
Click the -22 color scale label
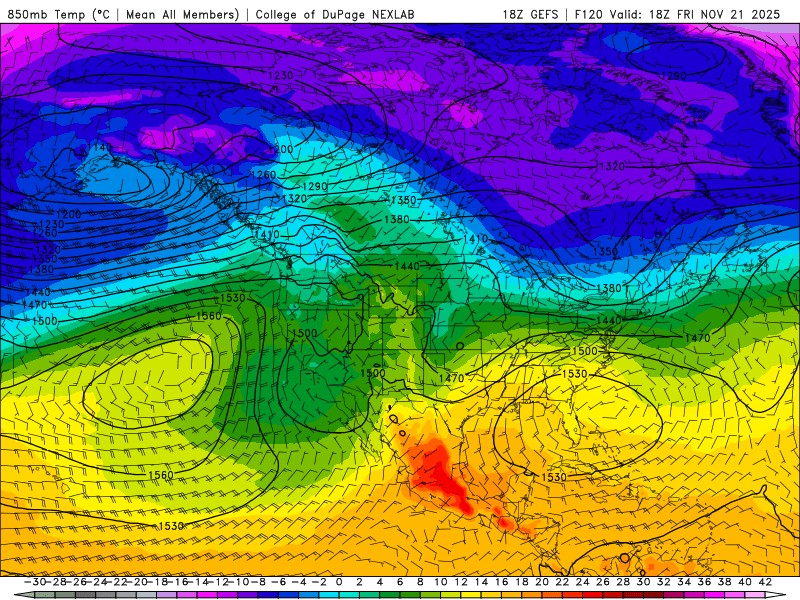point(116,582)
